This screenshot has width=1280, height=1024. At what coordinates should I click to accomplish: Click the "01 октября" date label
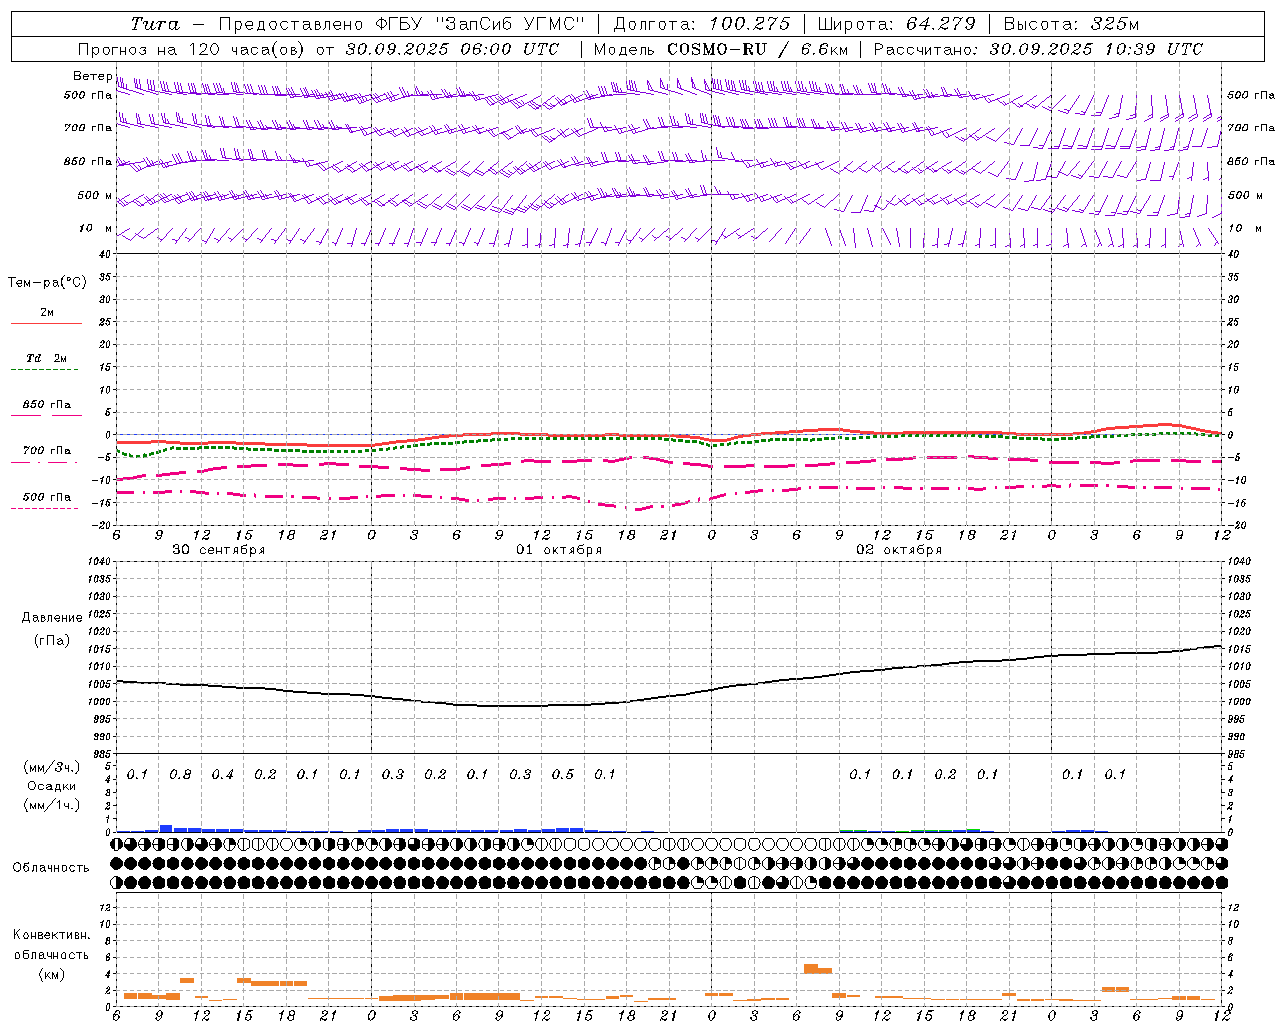point(559,550)
